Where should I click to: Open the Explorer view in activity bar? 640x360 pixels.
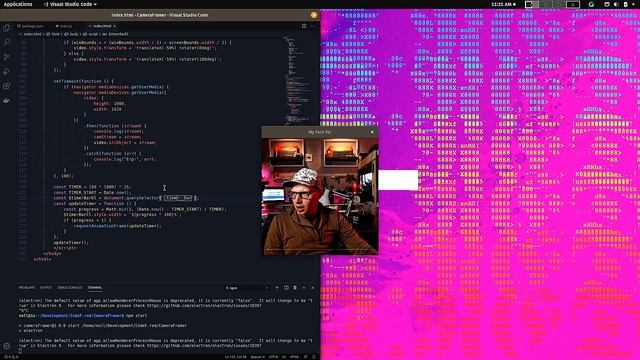click(7, 28)
